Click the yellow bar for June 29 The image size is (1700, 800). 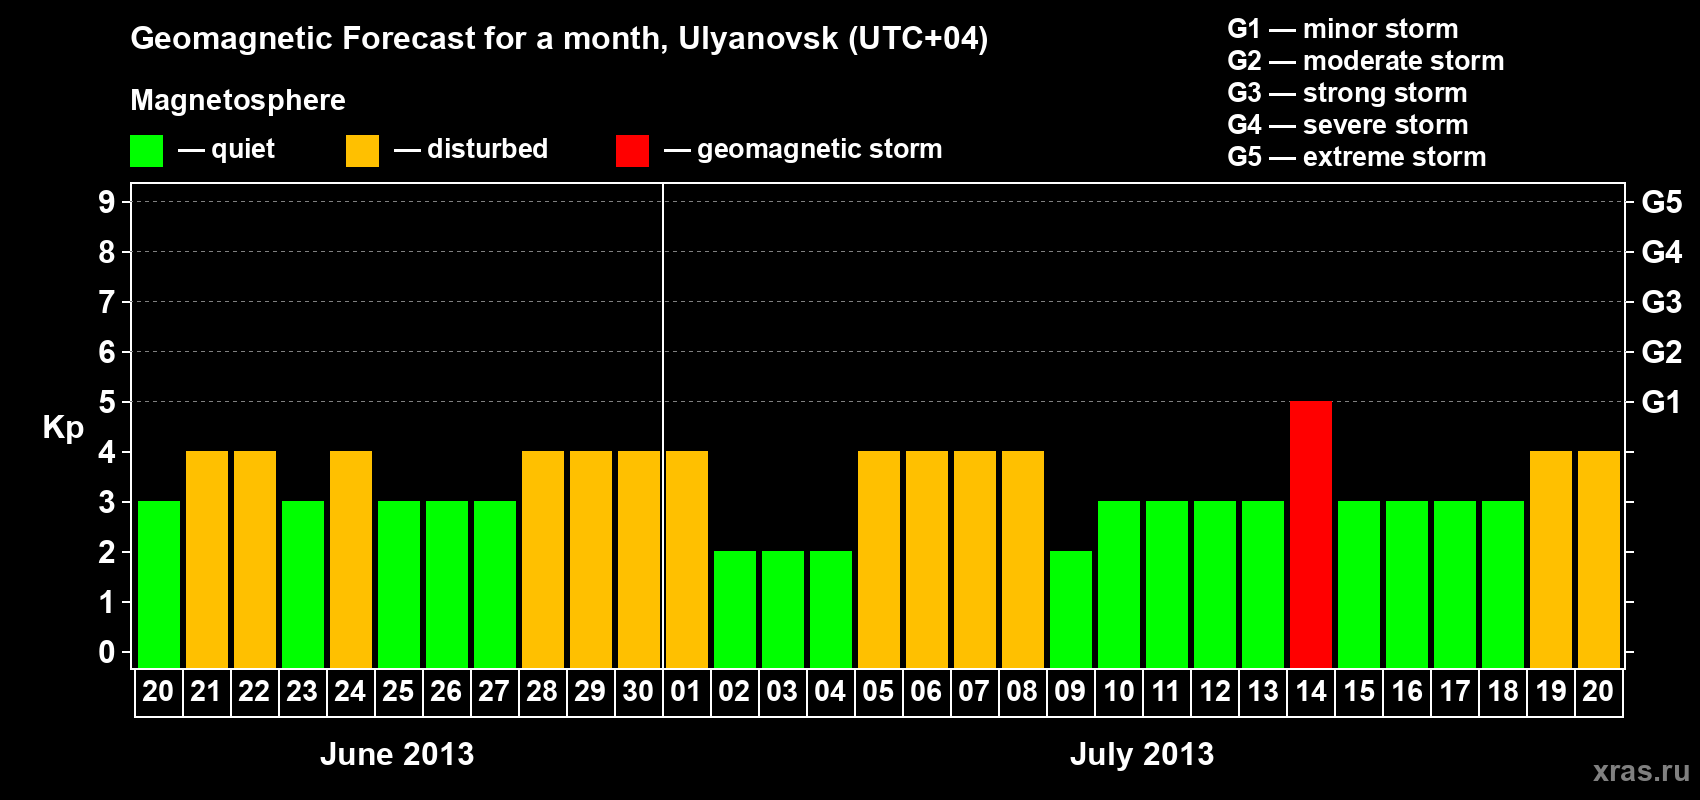coord(591,559)
